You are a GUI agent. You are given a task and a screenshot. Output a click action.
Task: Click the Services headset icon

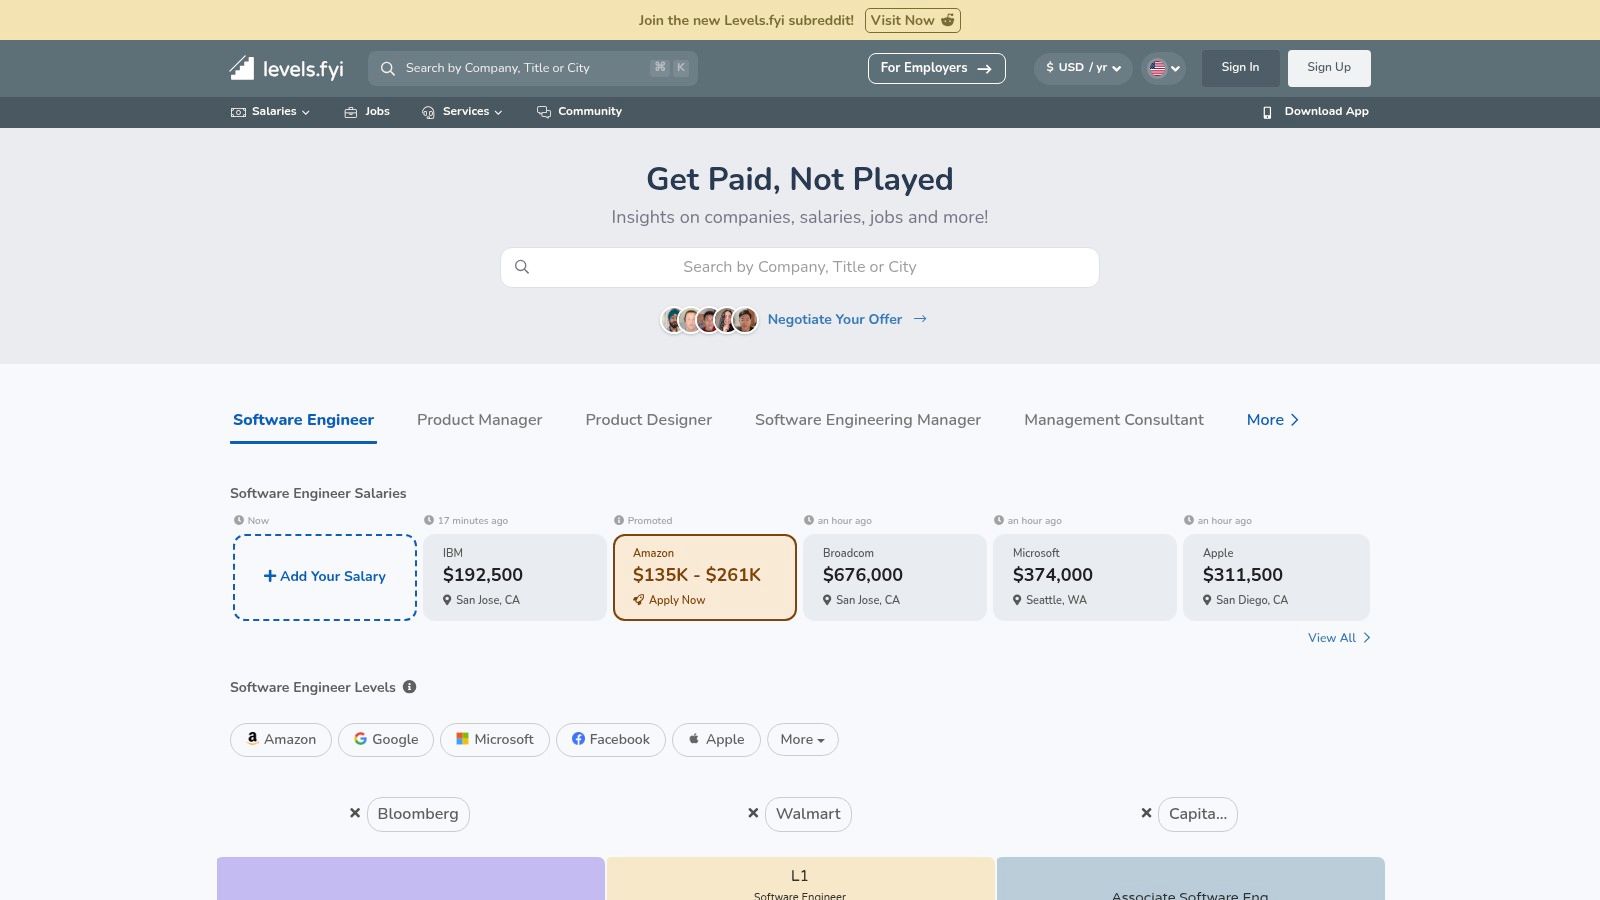click(x=428, y=112)
